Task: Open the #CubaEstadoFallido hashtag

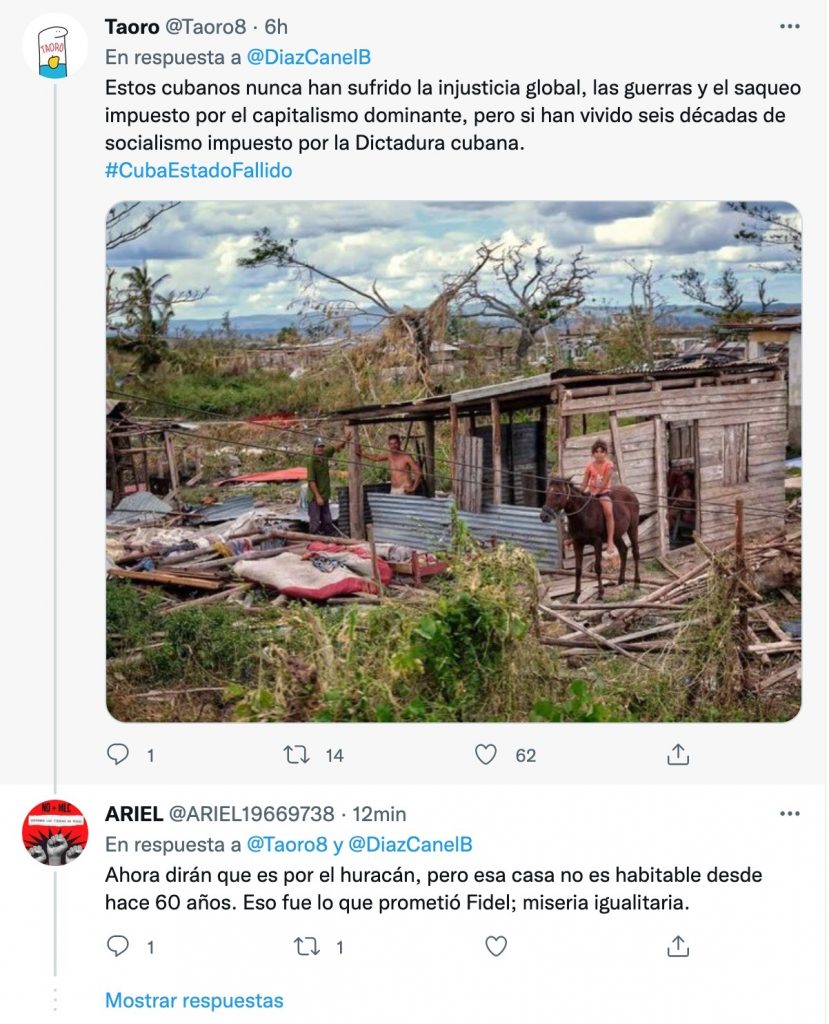Action: point(199,170)
